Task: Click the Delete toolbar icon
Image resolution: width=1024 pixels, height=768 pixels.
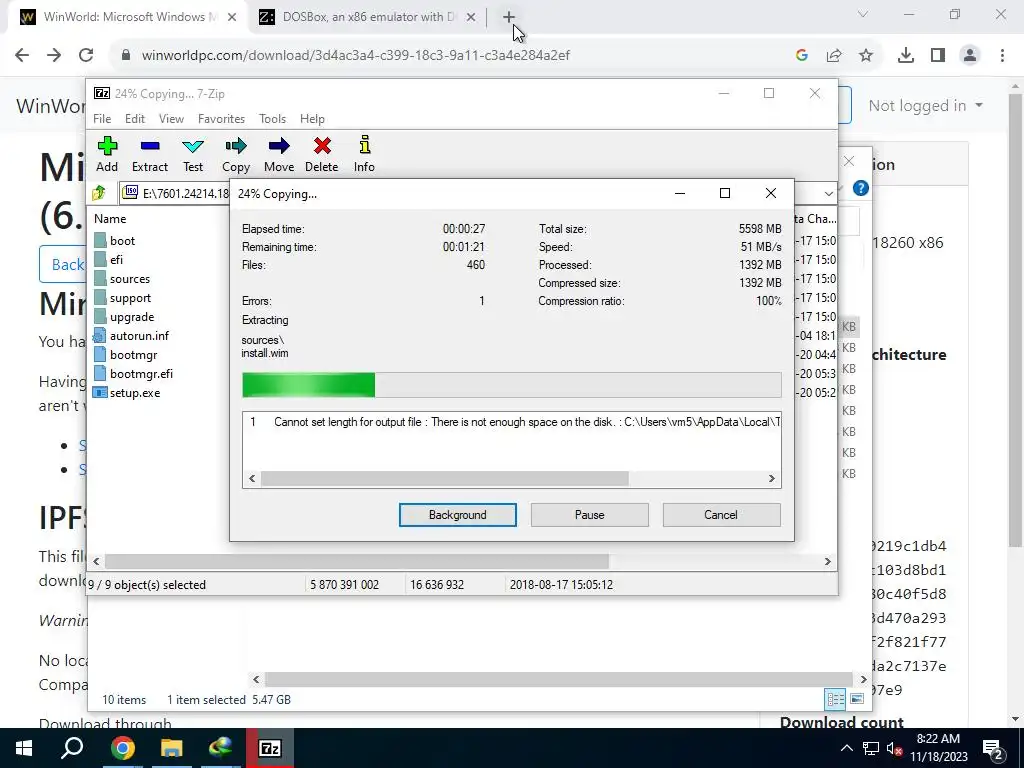Action: [x=321, y=155]
